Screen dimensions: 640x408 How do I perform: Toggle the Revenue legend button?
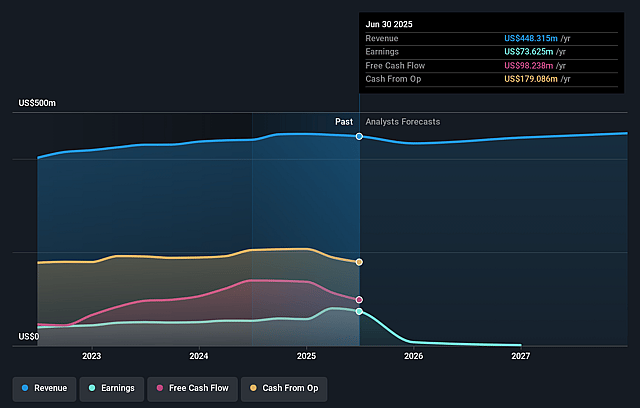44,388
